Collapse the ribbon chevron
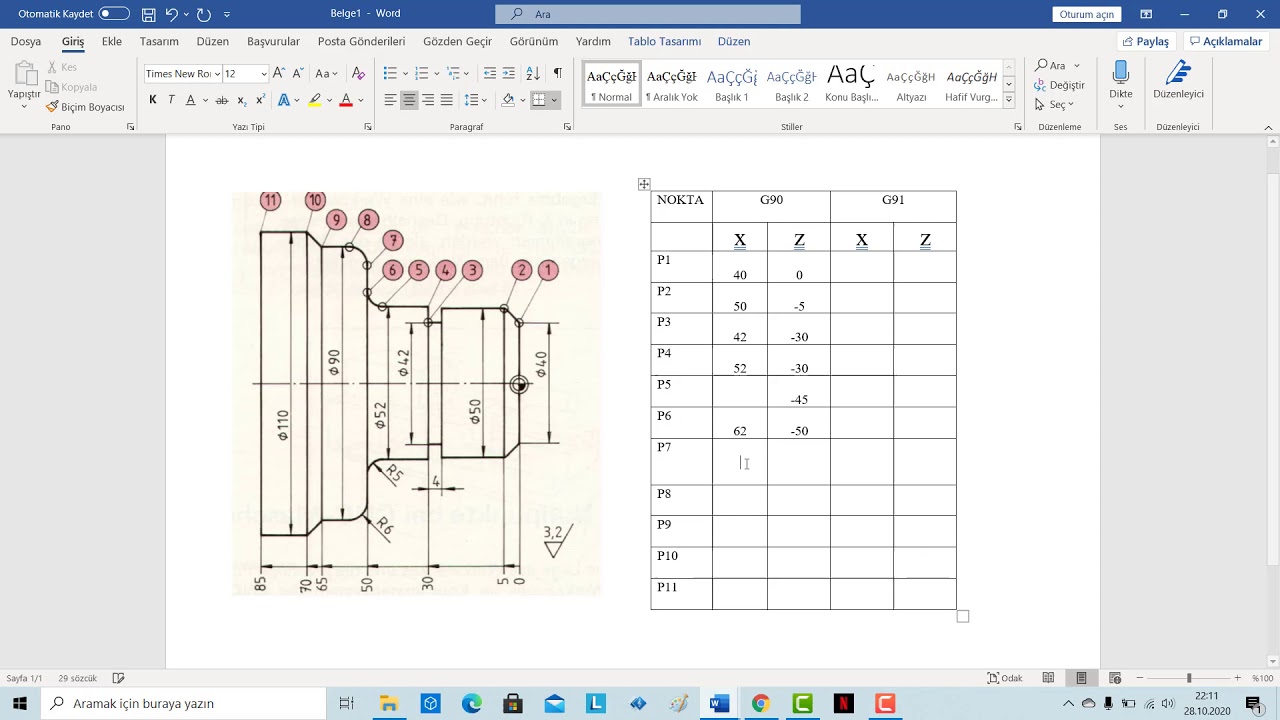Screen dimensions: 1280x720 coord(1269,127)
